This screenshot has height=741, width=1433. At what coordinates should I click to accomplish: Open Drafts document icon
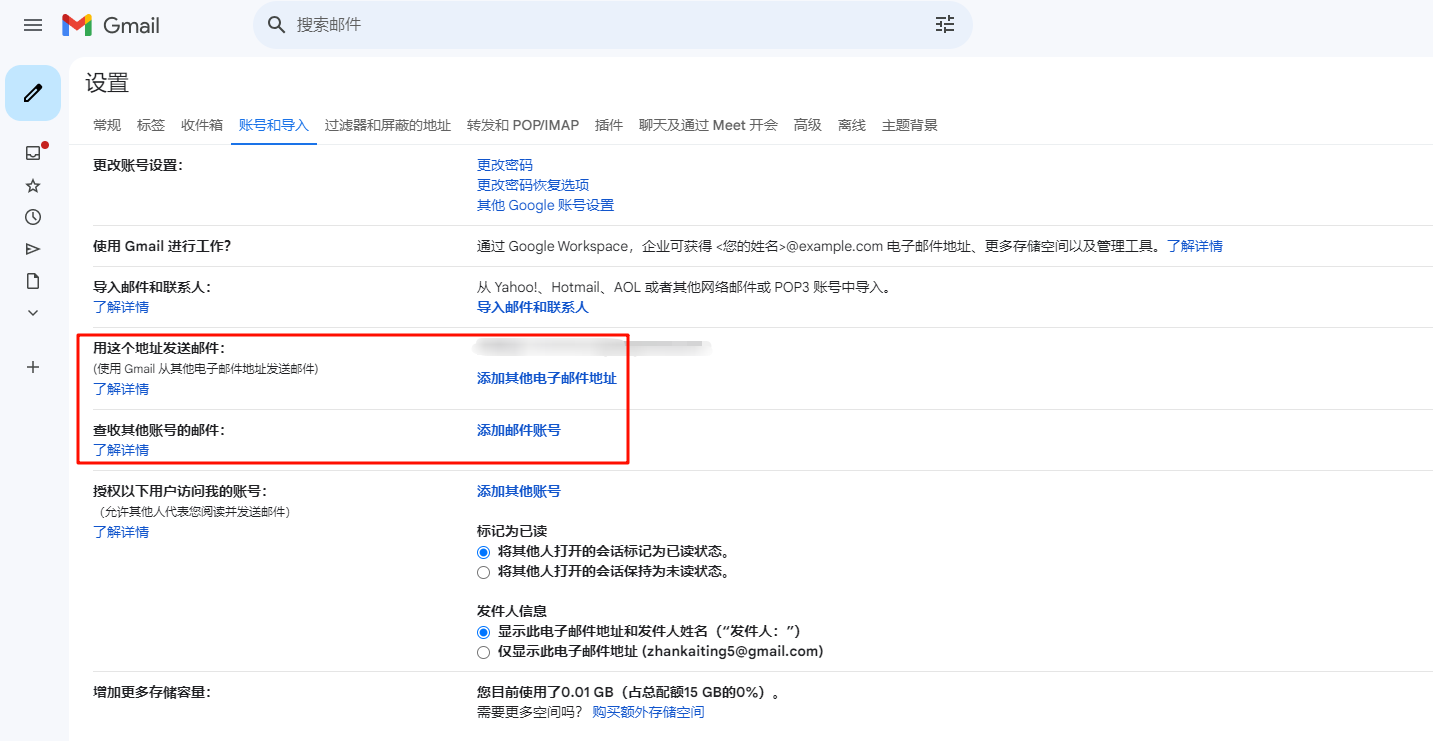tap(33, 281)
